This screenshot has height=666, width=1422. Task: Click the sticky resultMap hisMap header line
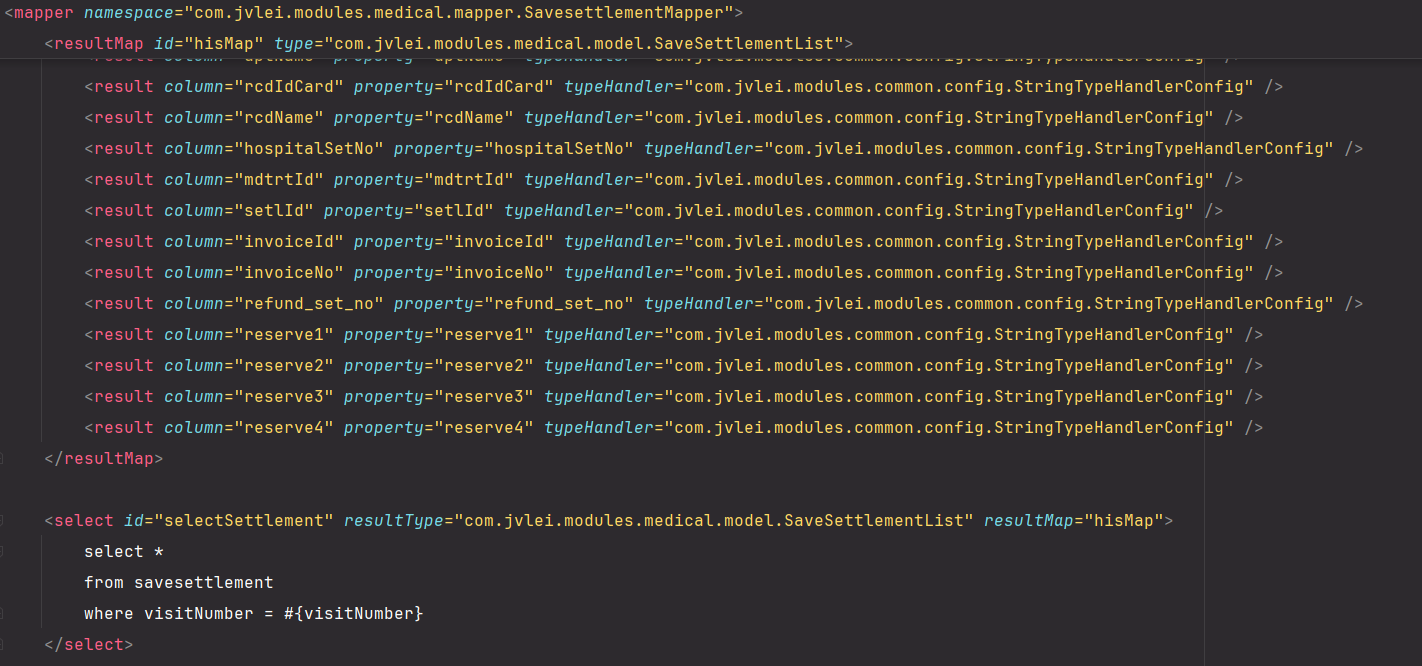click(x=448, y=44)
